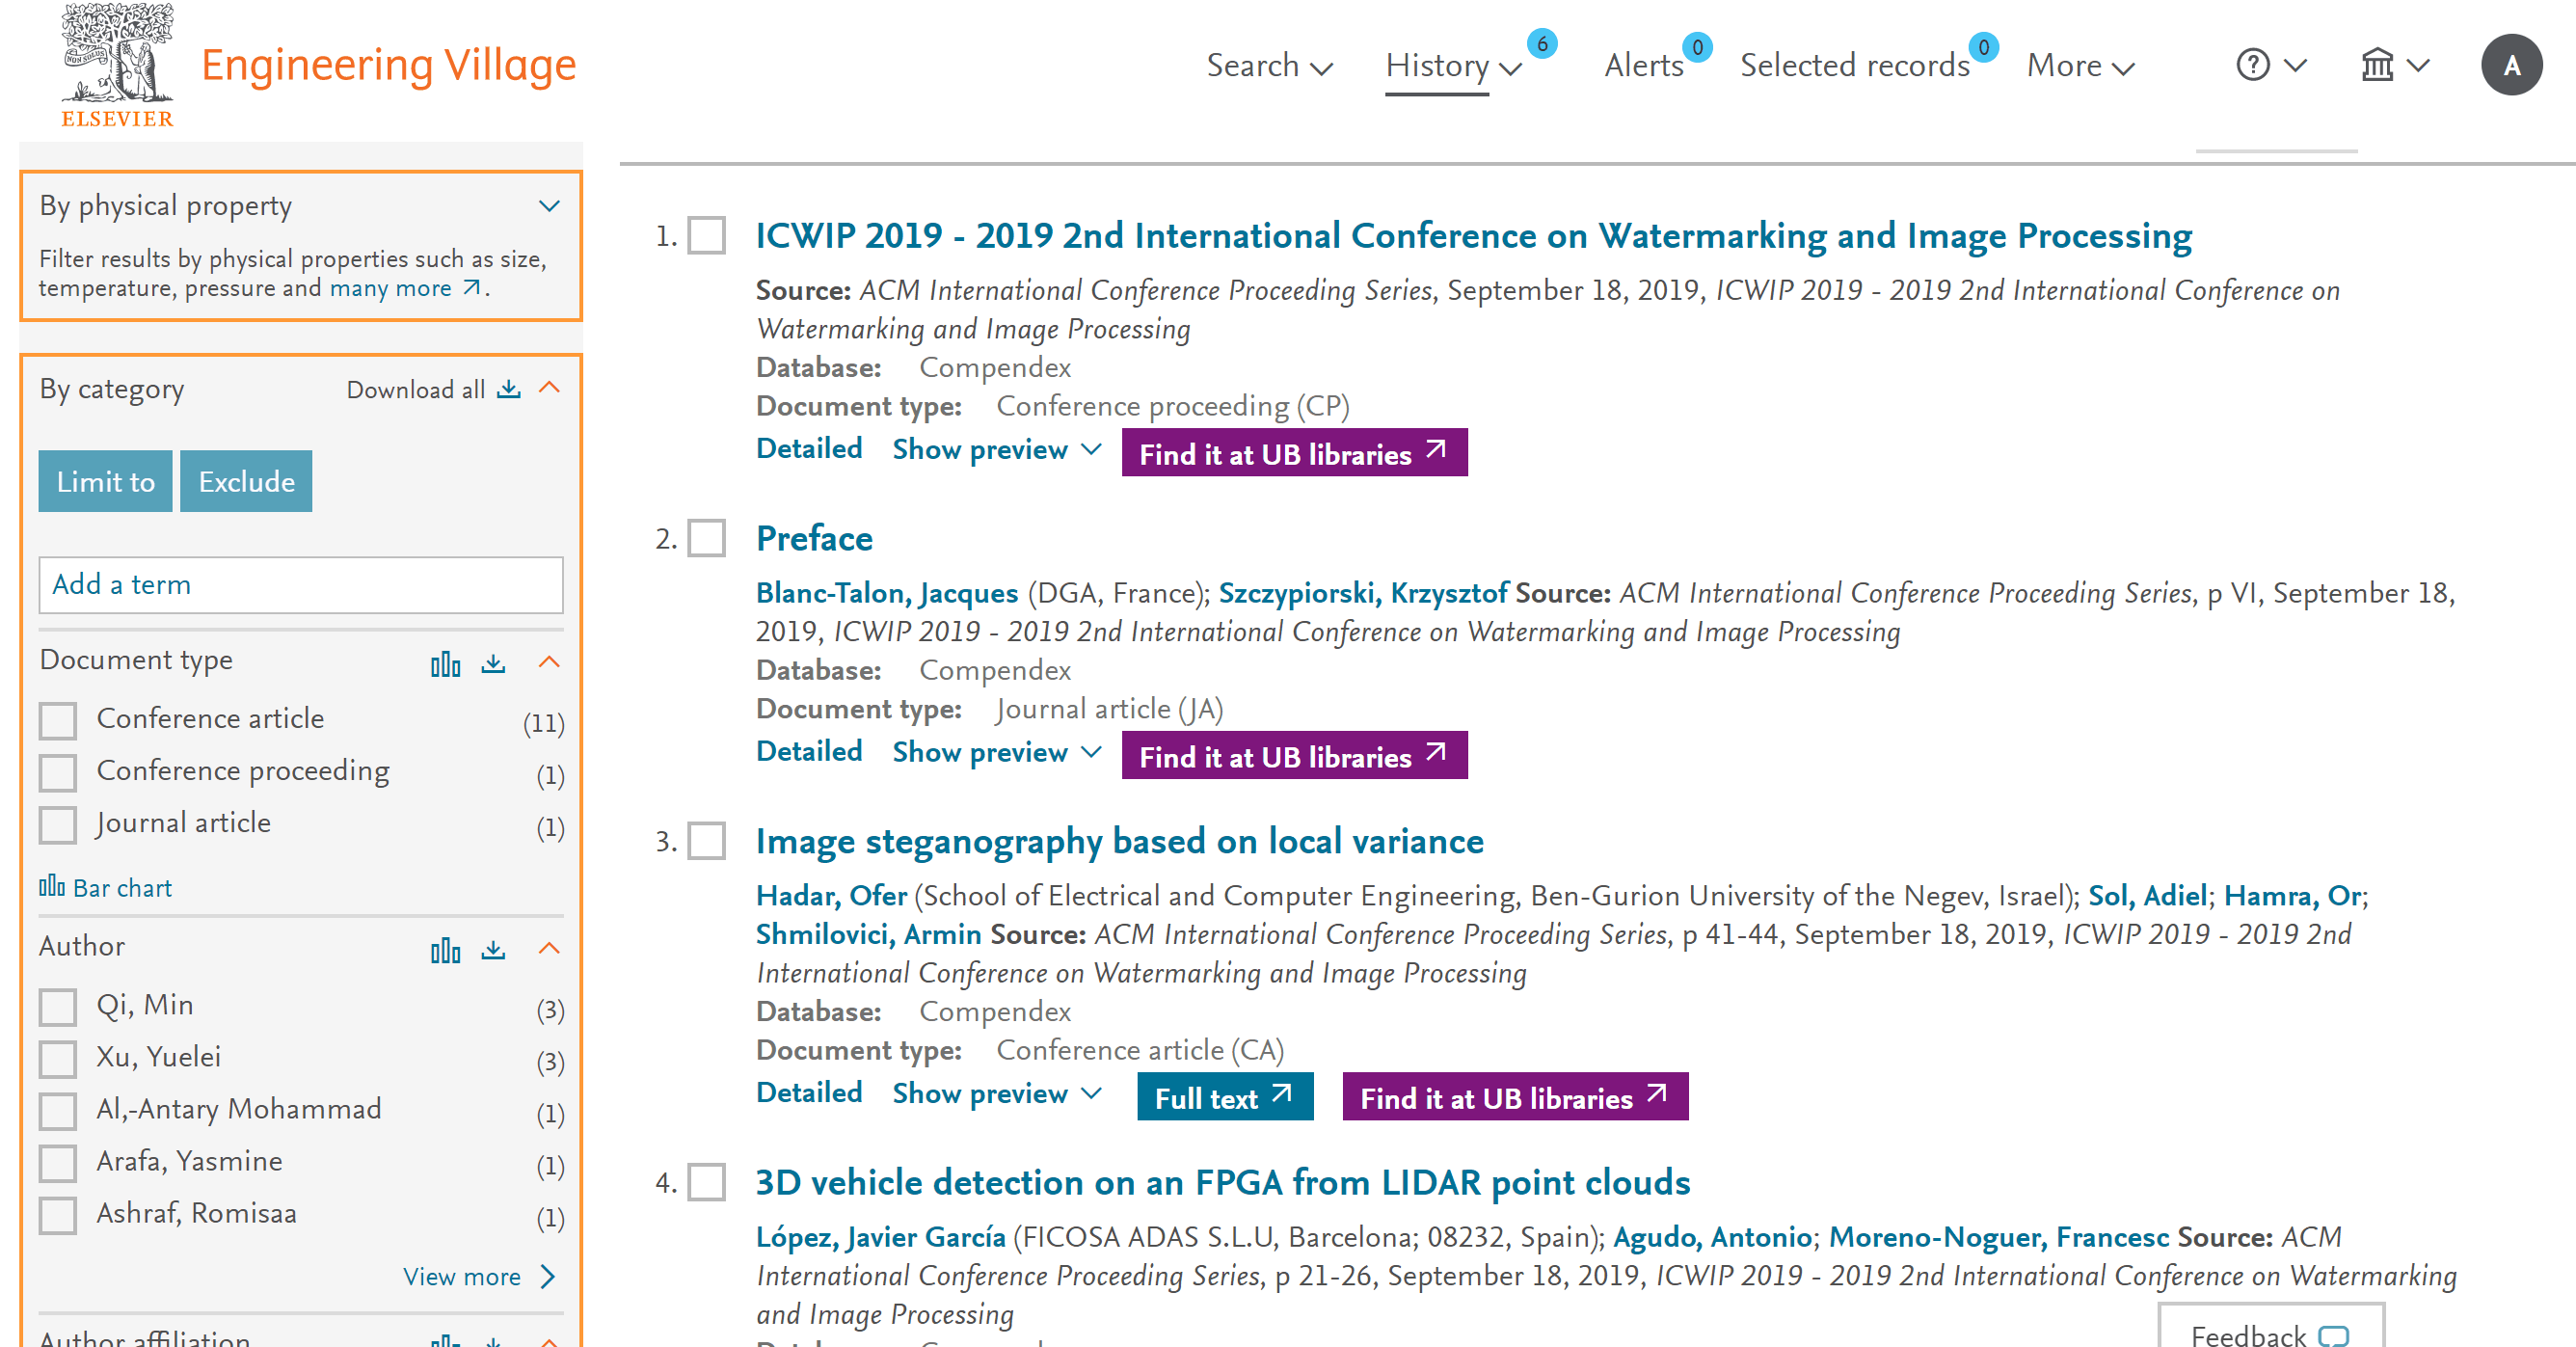Check author Arafa, Yasmine filter
Viewport: 2576px width, 1347px height.
58,1162
